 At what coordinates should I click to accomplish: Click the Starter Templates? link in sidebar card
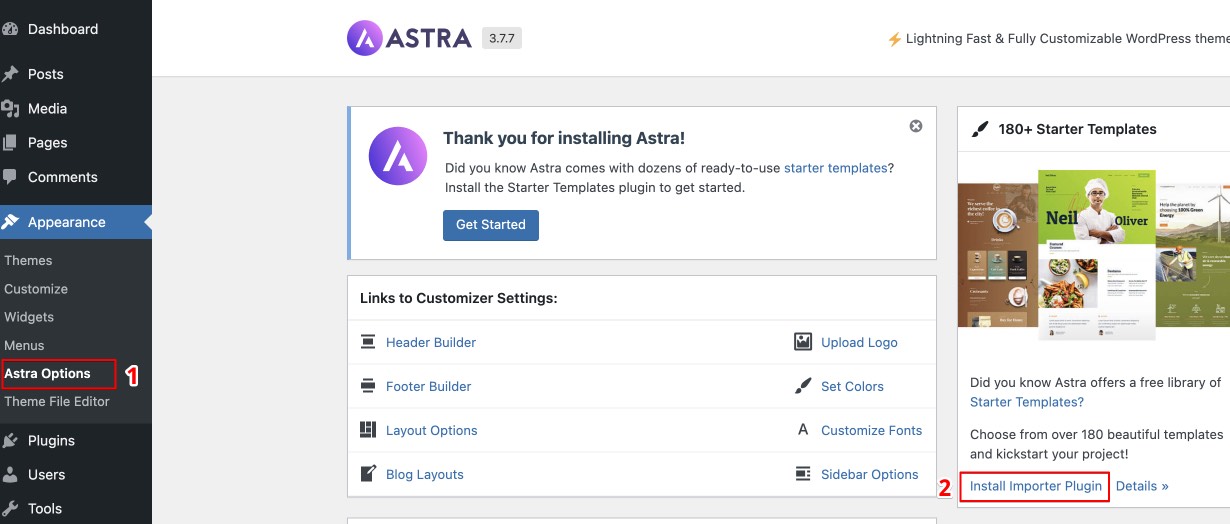click(x=1027, y=402)
